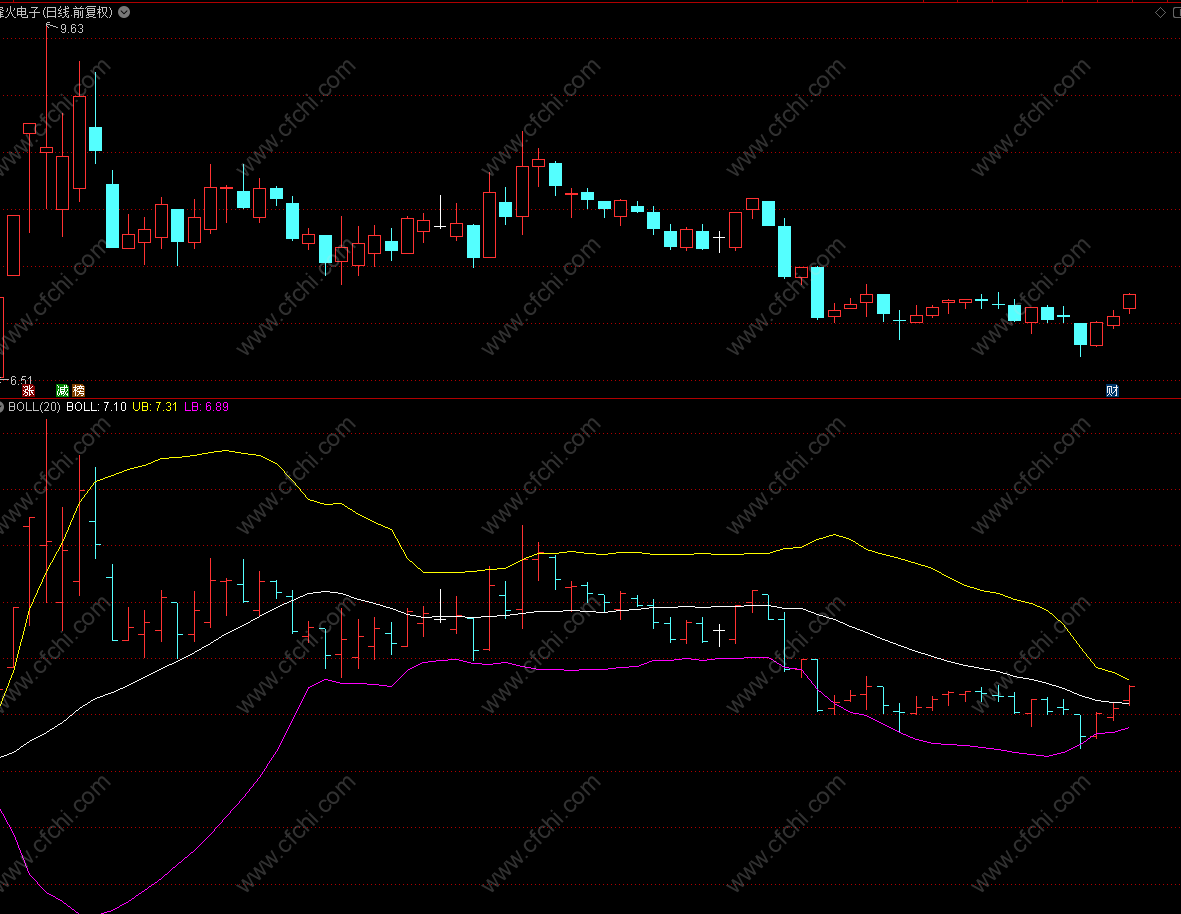
Task: Click the blue 财 event marker
Action: click(1112, 390)
